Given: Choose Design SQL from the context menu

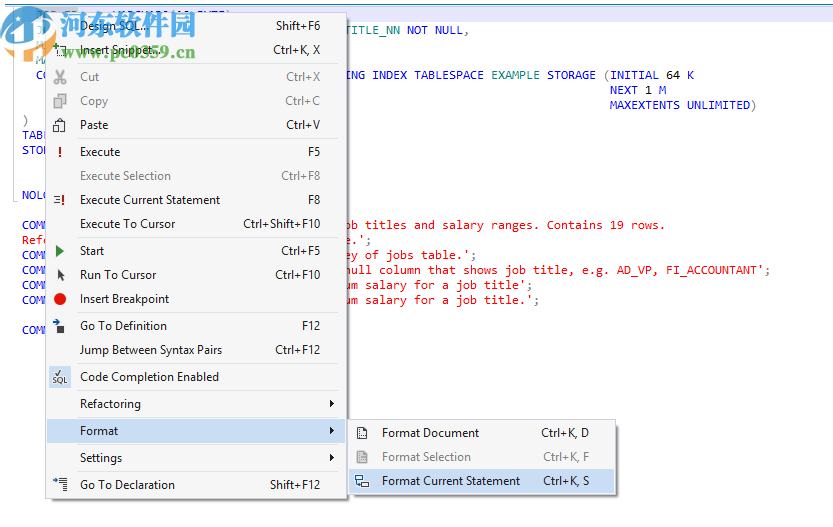Looking at the screenshot, I should 196,26.
